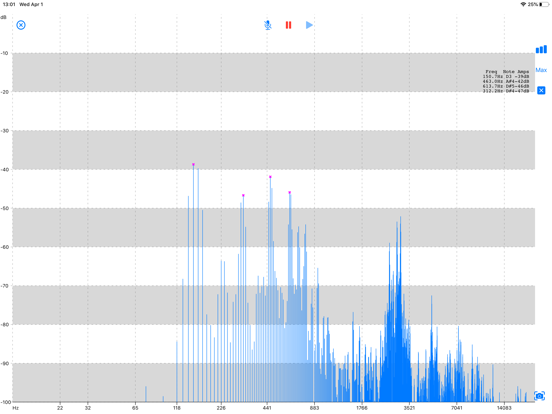Select the 150.7Hz D3 peak row
This screenshot has width=552, height=414.
tap(506, 76)
